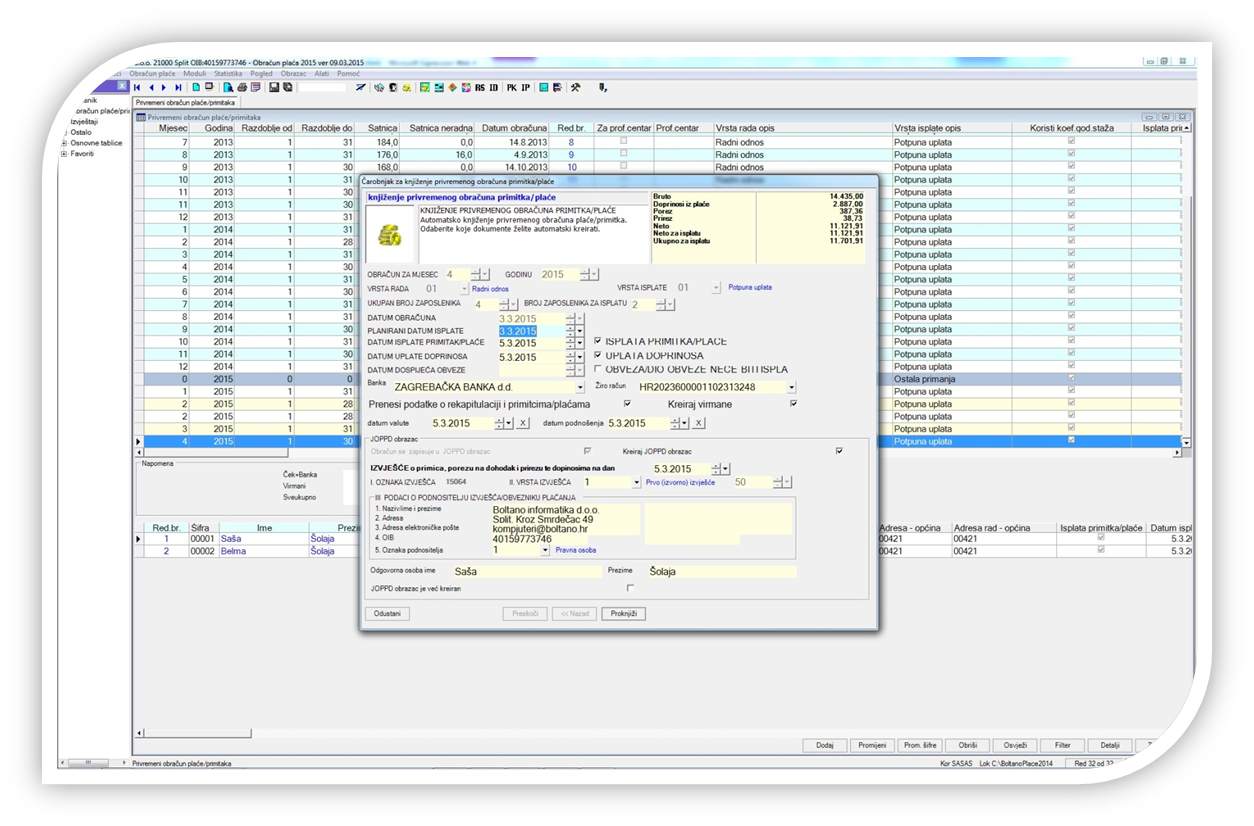
Task: Open the hammer and wrench tools icon
Action: (x=575, y=88)
